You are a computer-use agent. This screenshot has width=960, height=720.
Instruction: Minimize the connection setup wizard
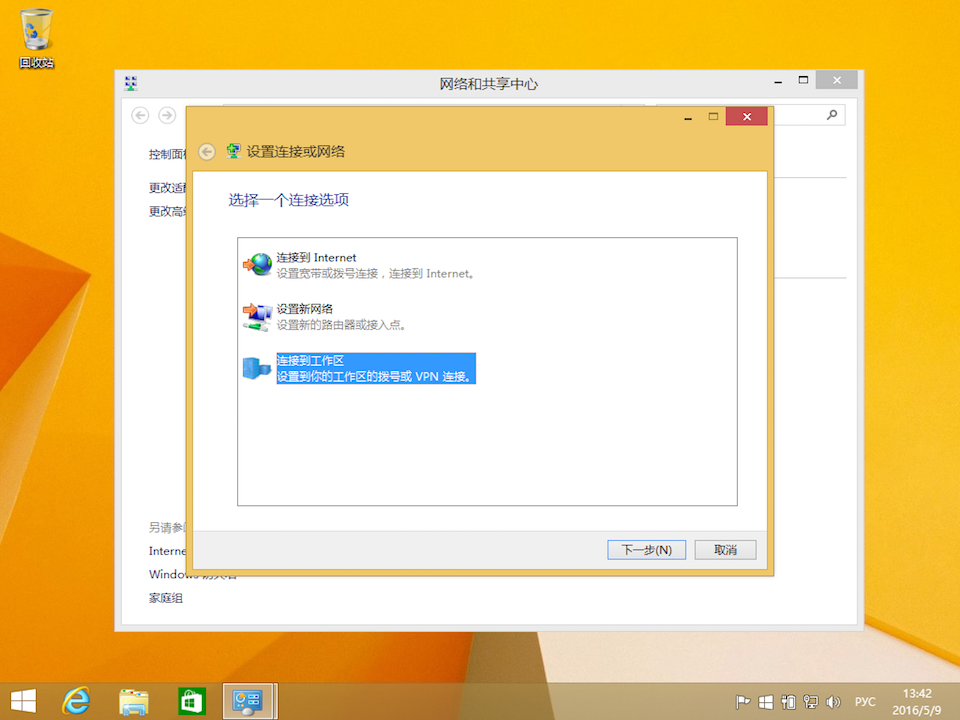click(x=688, y=116)
